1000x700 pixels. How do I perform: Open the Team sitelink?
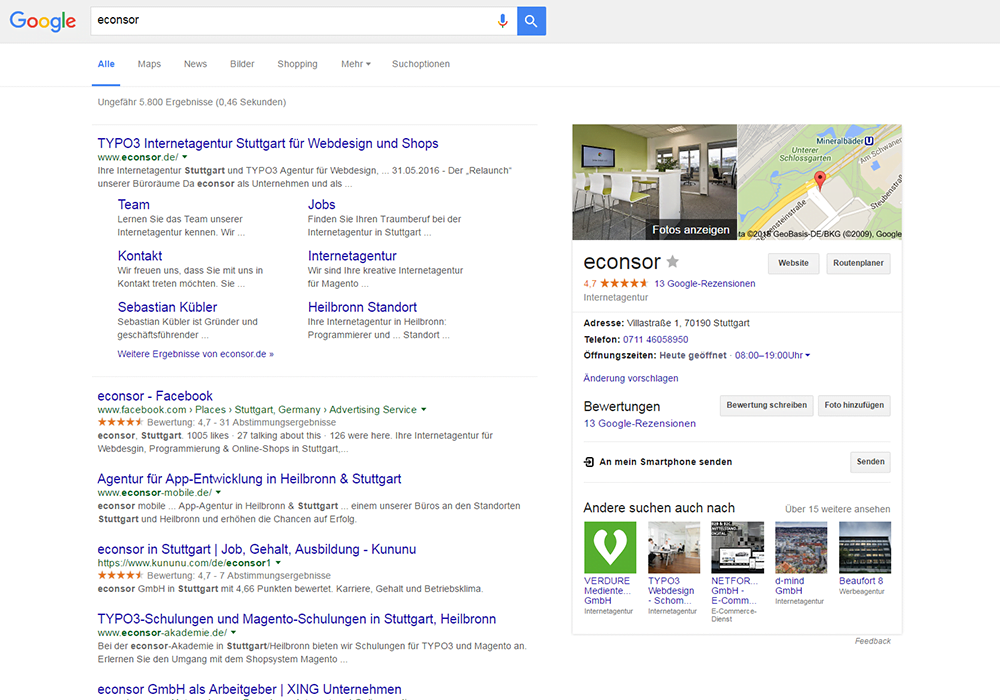click(133, 205)
